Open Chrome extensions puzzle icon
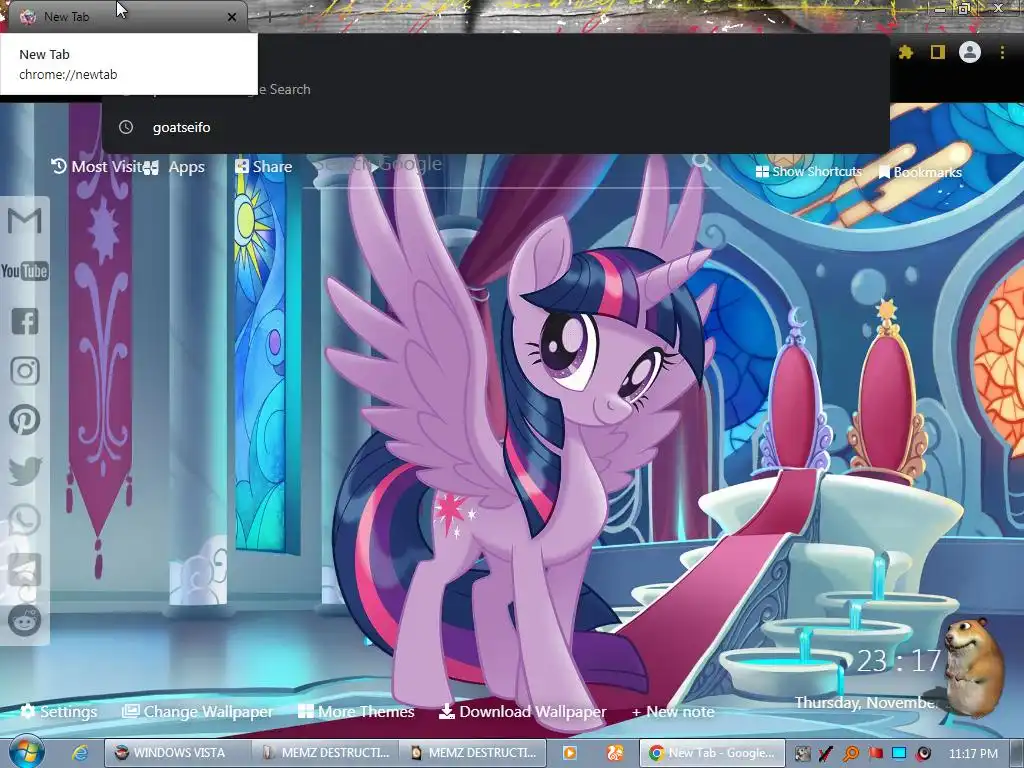 905,52
